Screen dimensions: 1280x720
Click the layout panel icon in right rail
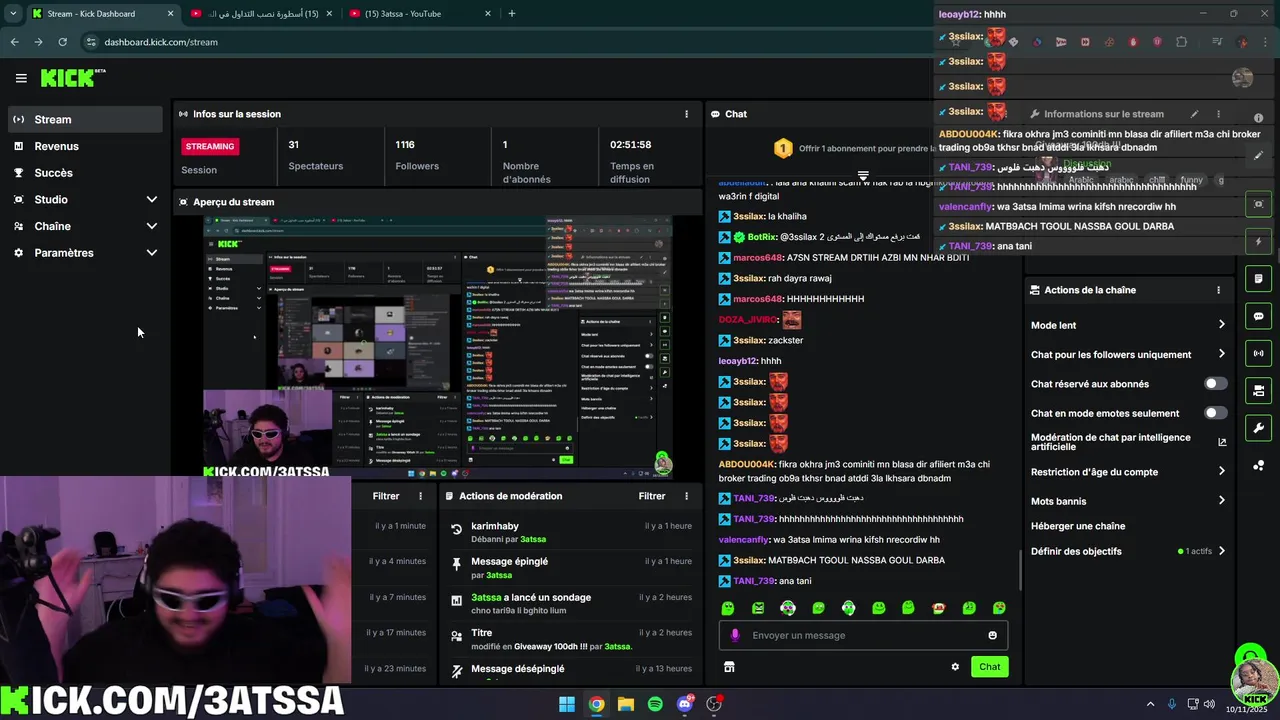(x=1258, y=390)
